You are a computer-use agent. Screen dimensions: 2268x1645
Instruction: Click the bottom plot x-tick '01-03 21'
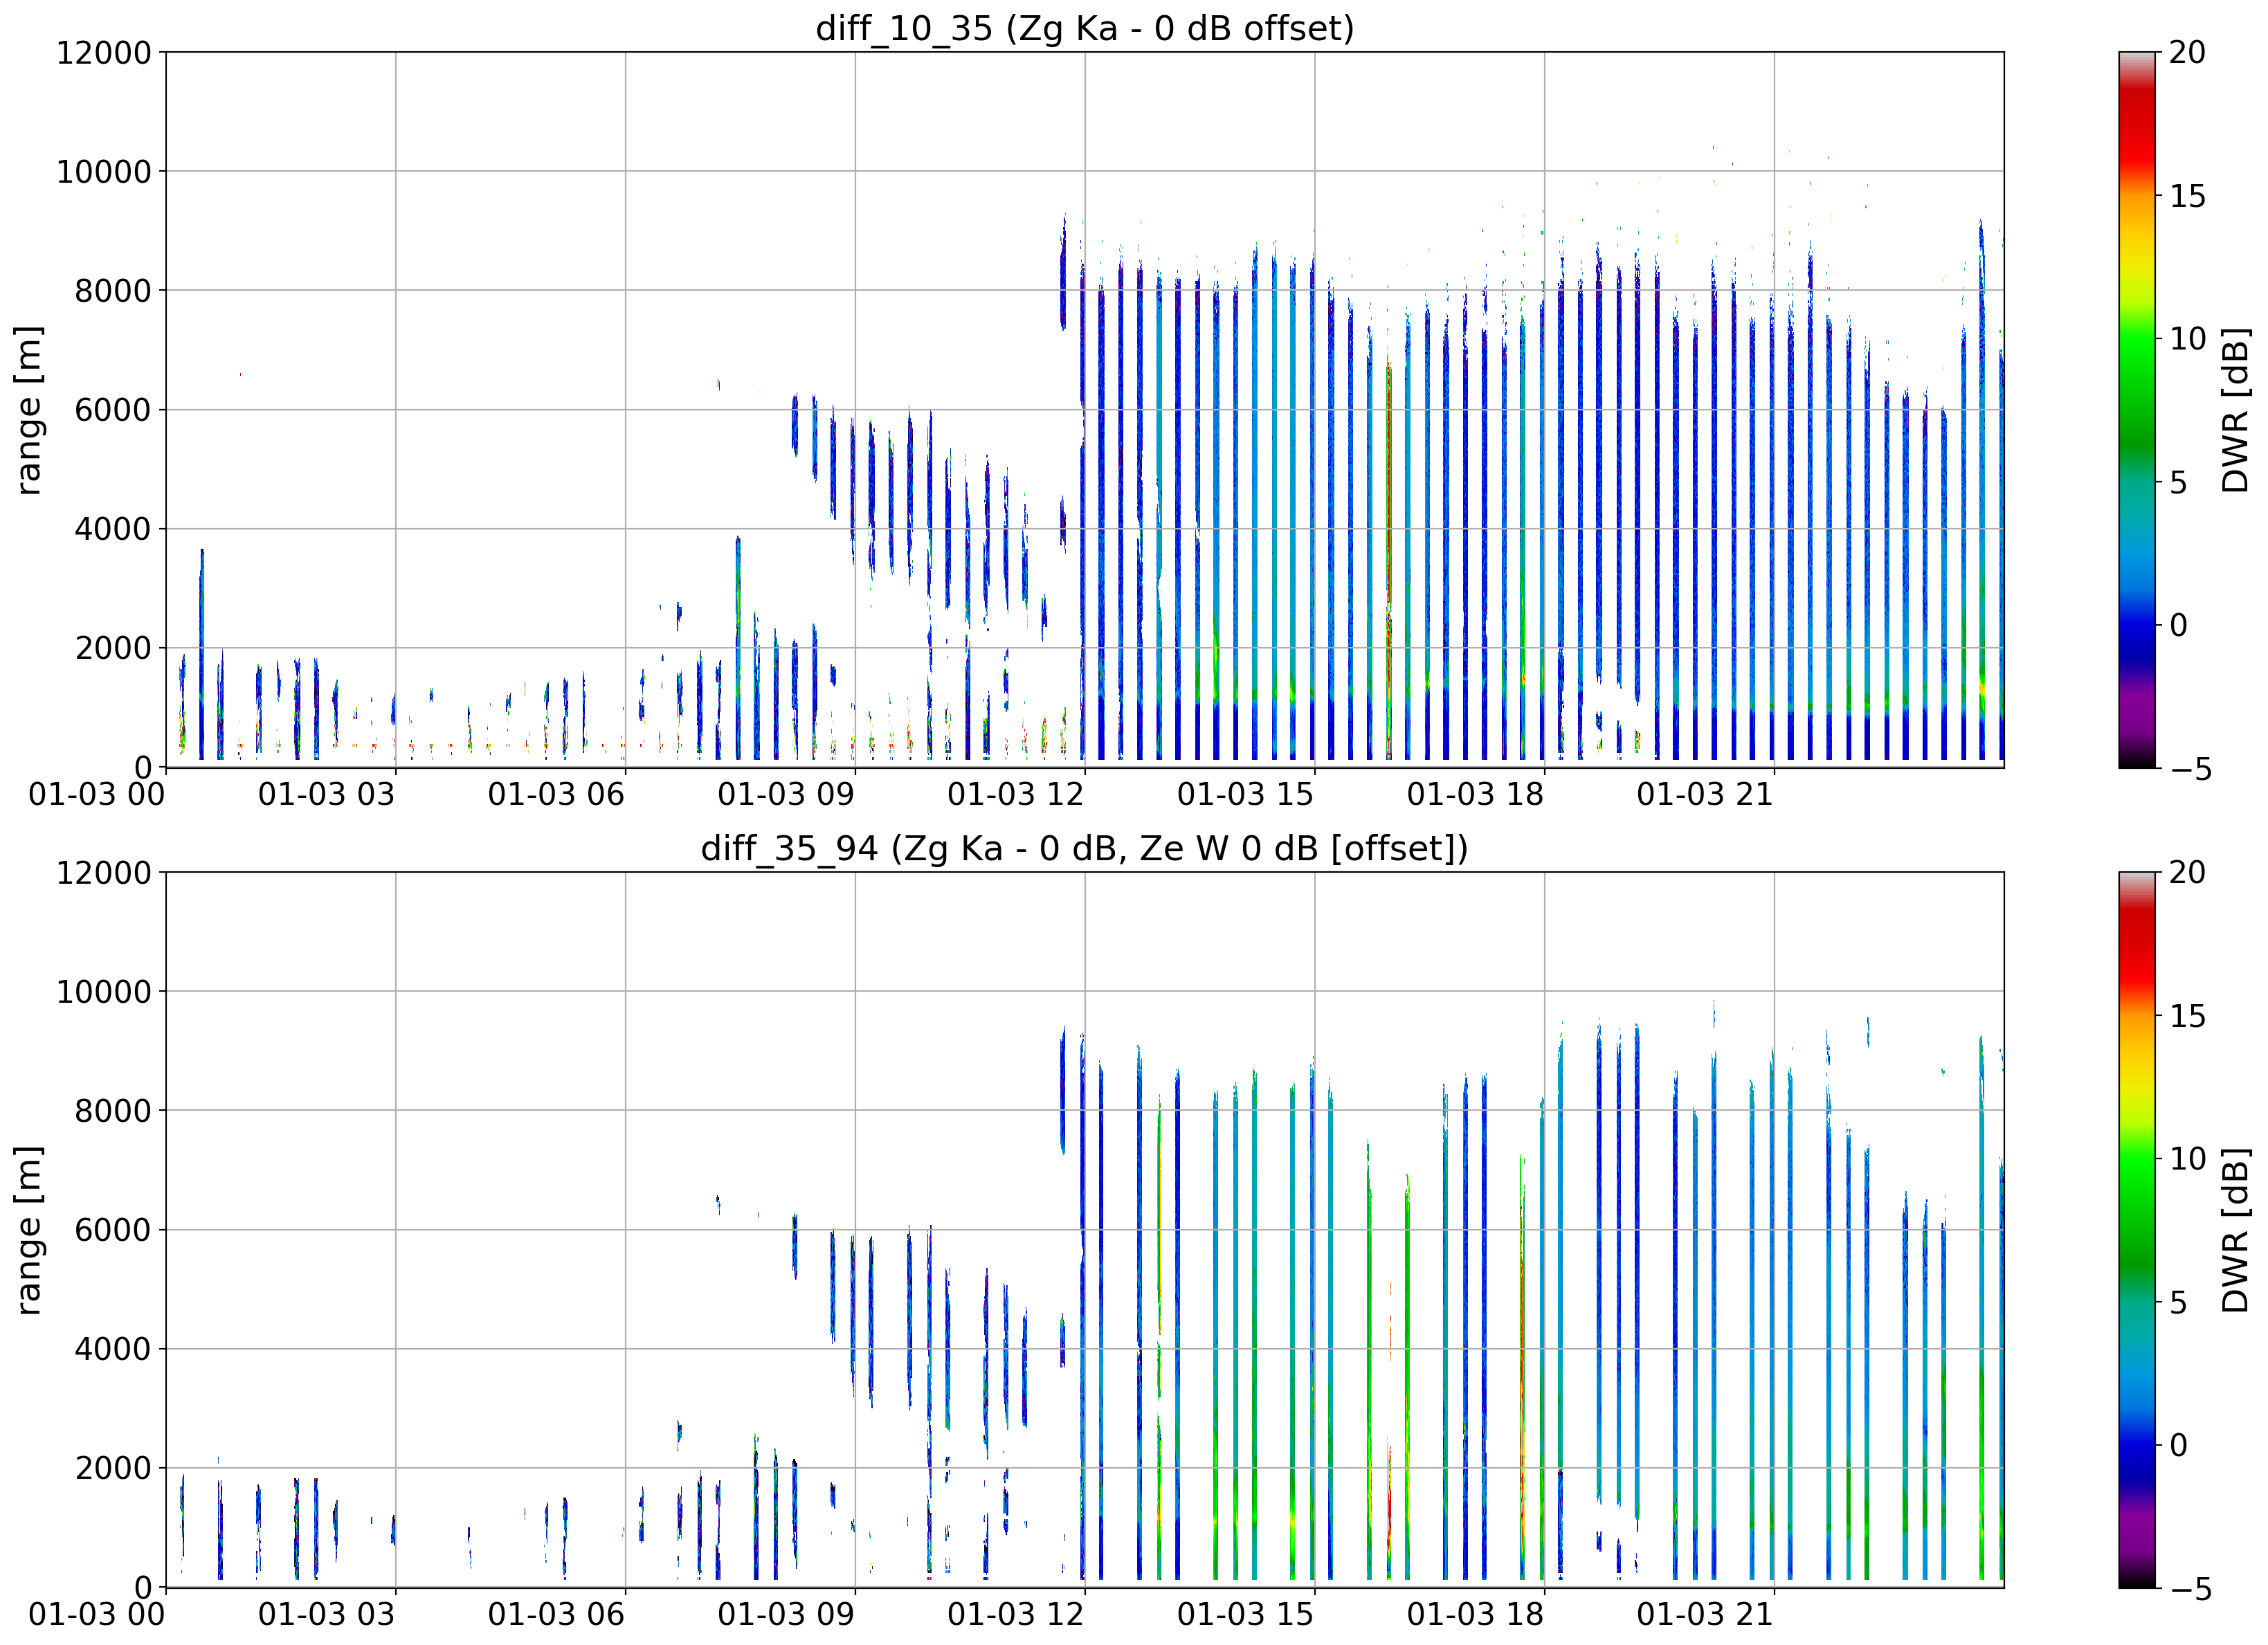[x=1705, y=1615]
